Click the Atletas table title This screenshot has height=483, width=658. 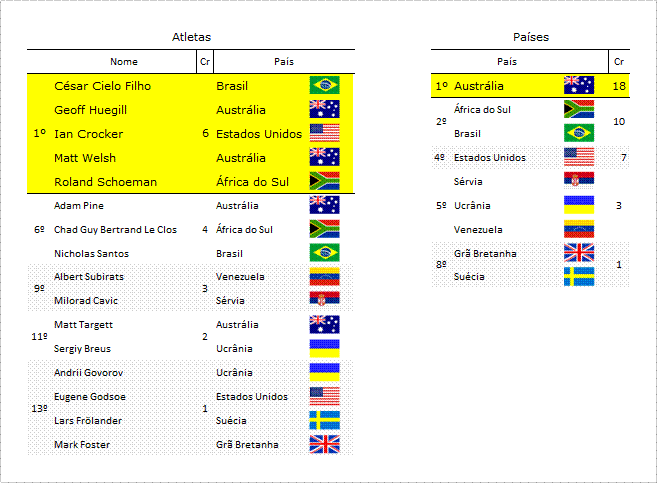[x=191, y=37]
